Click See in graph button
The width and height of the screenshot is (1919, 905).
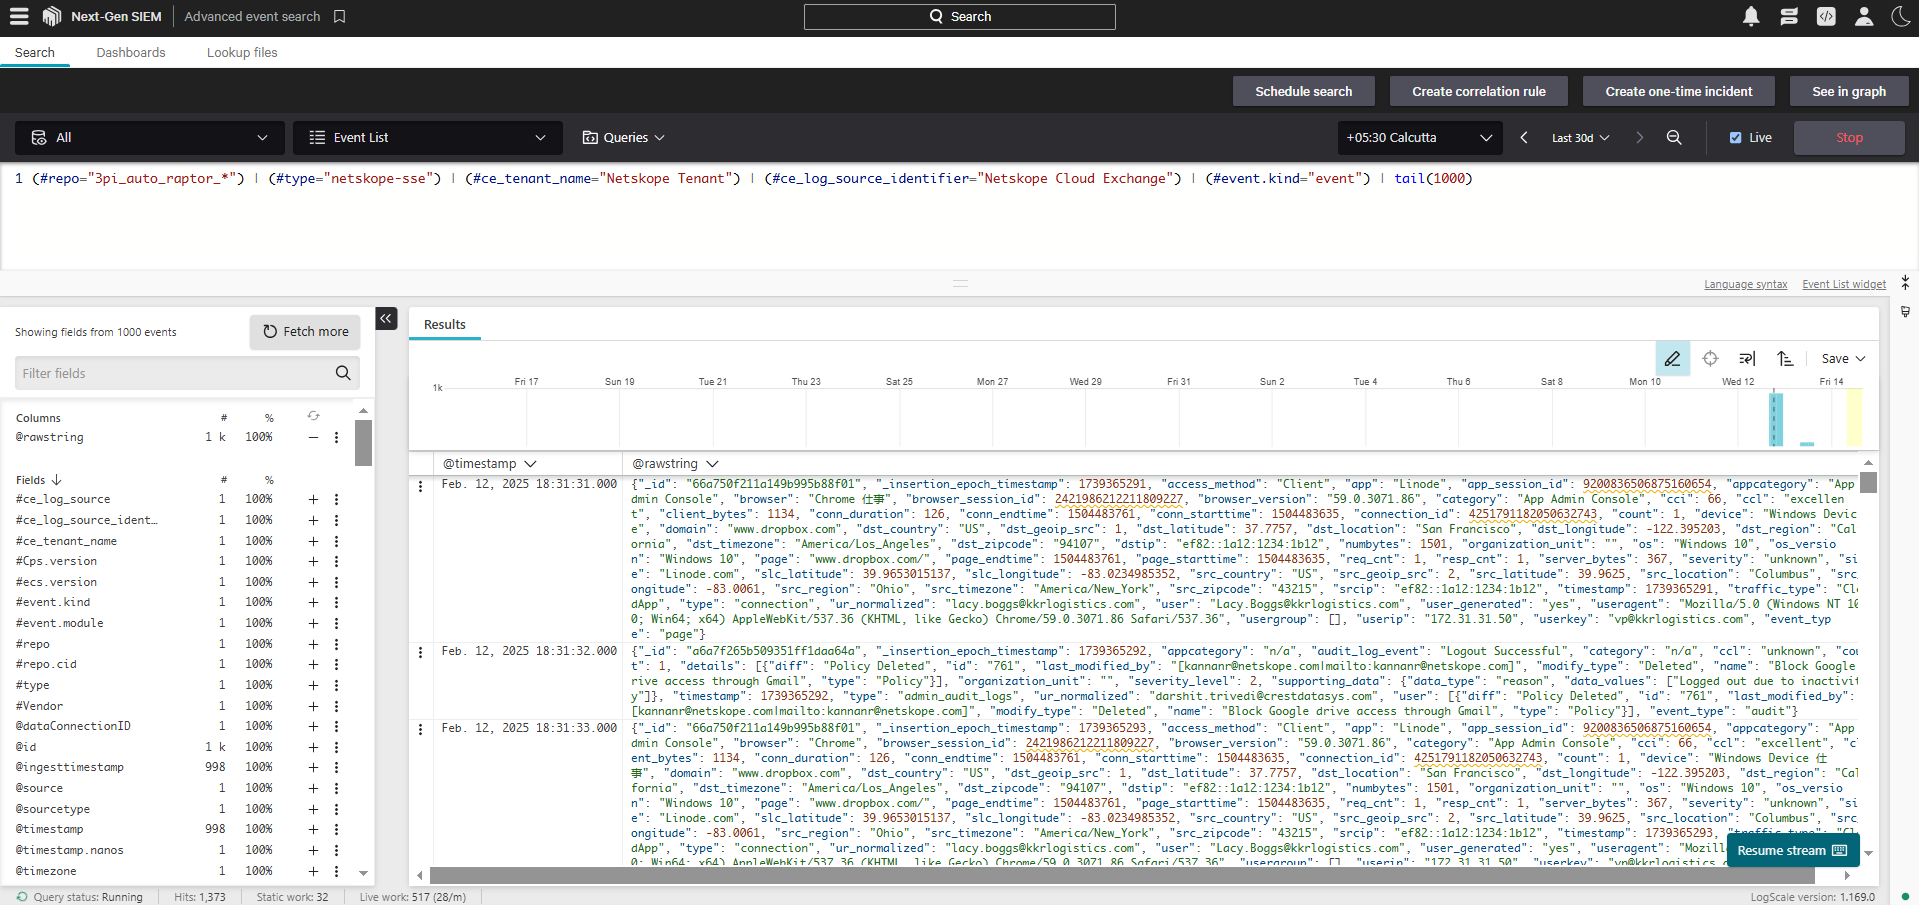pos(1849,91)
